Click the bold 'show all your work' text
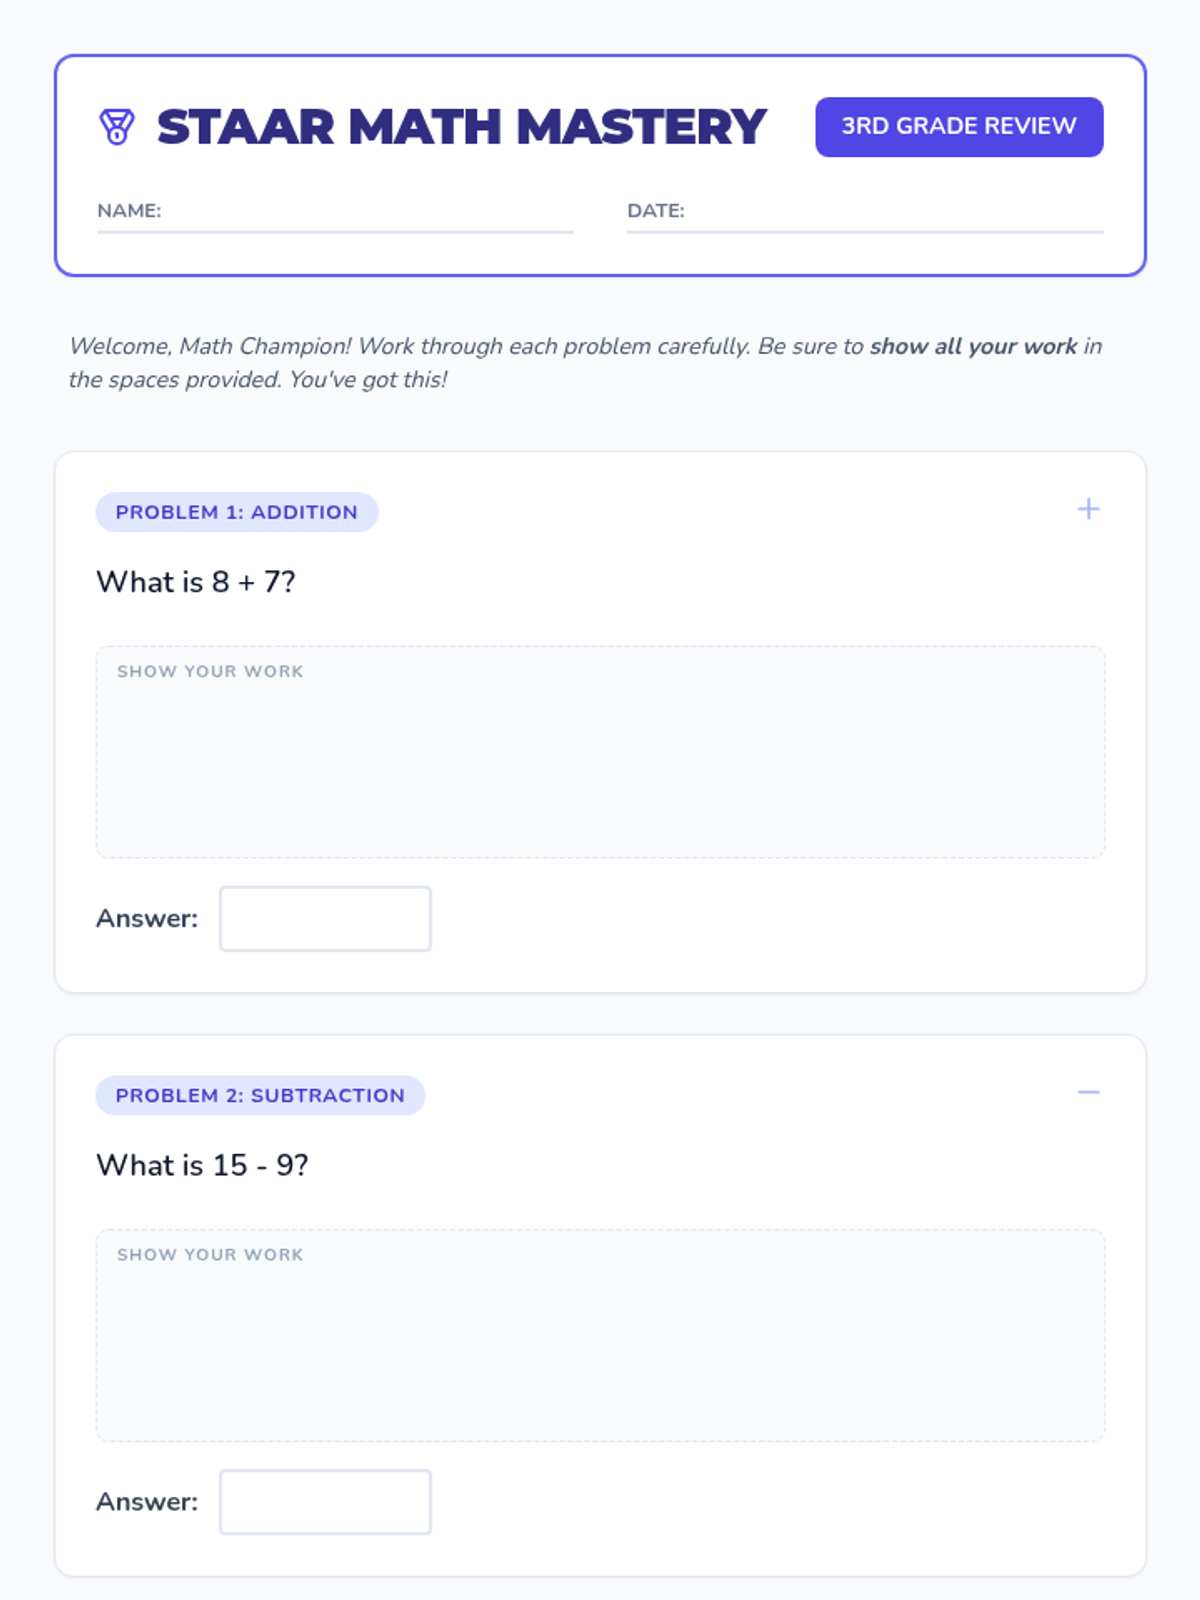1200x1600 pixels. (972, 346)
